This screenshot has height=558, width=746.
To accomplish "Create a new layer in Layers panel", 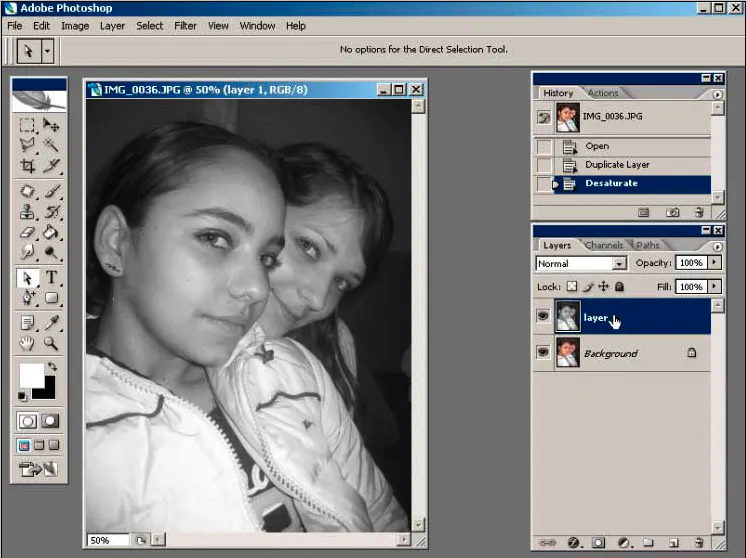I will point(673,542).
